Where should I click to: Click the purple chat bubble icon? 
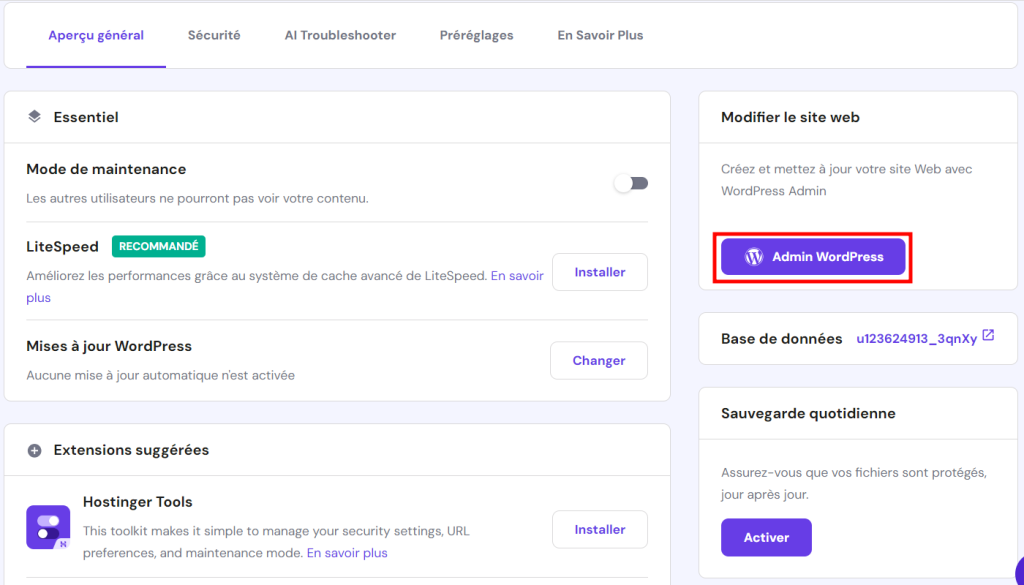[x=1017, y=567]
